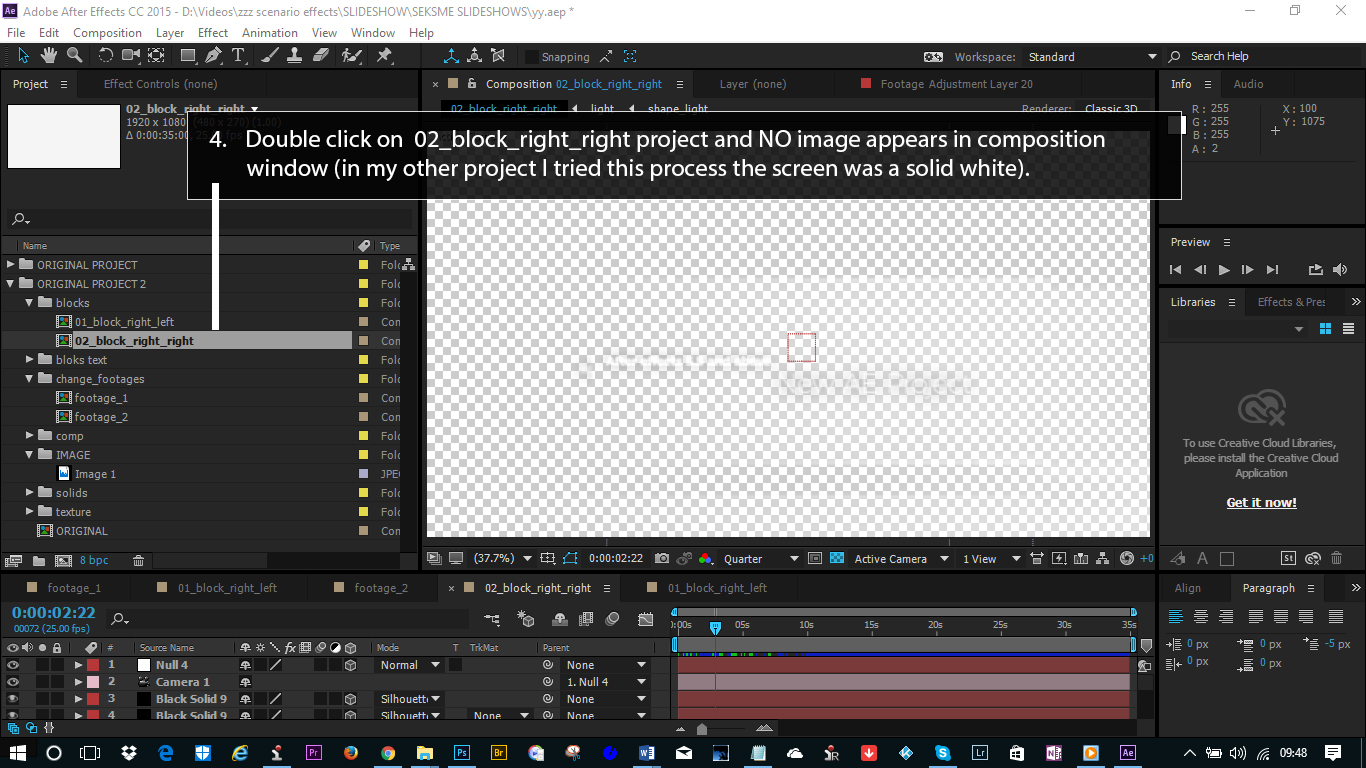The width and height of the screenshot is (1366, 768).
Task: Expand Camera 1 layer properties
Action: pyautogui.click(x=79, y=682)
